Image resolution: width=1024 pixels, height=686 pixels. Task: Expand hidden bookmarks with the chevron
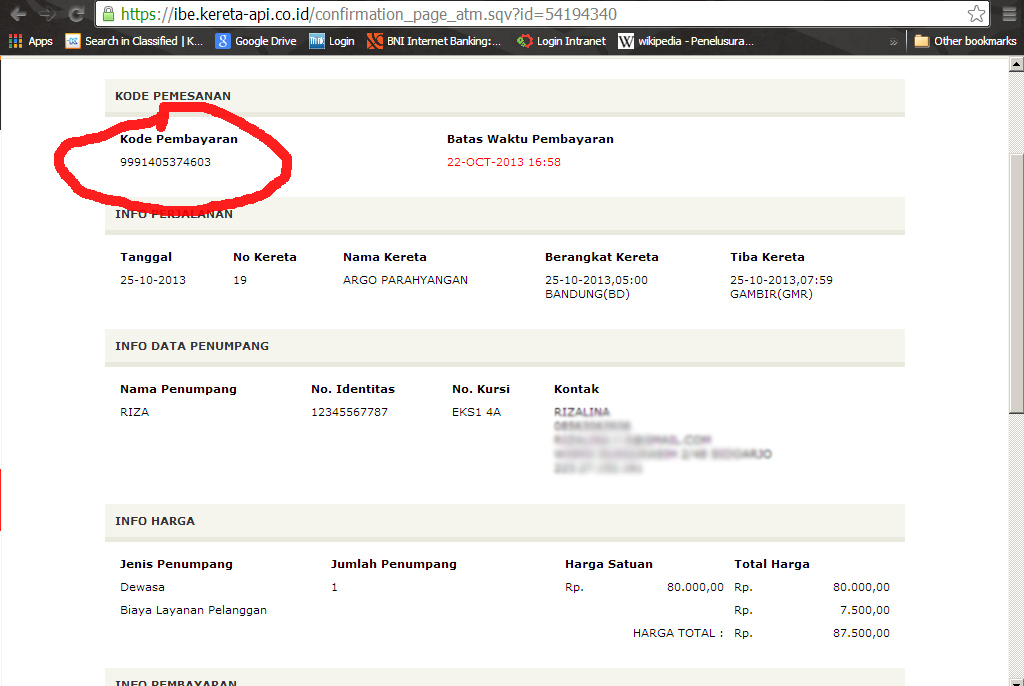(x=893, y=42)
